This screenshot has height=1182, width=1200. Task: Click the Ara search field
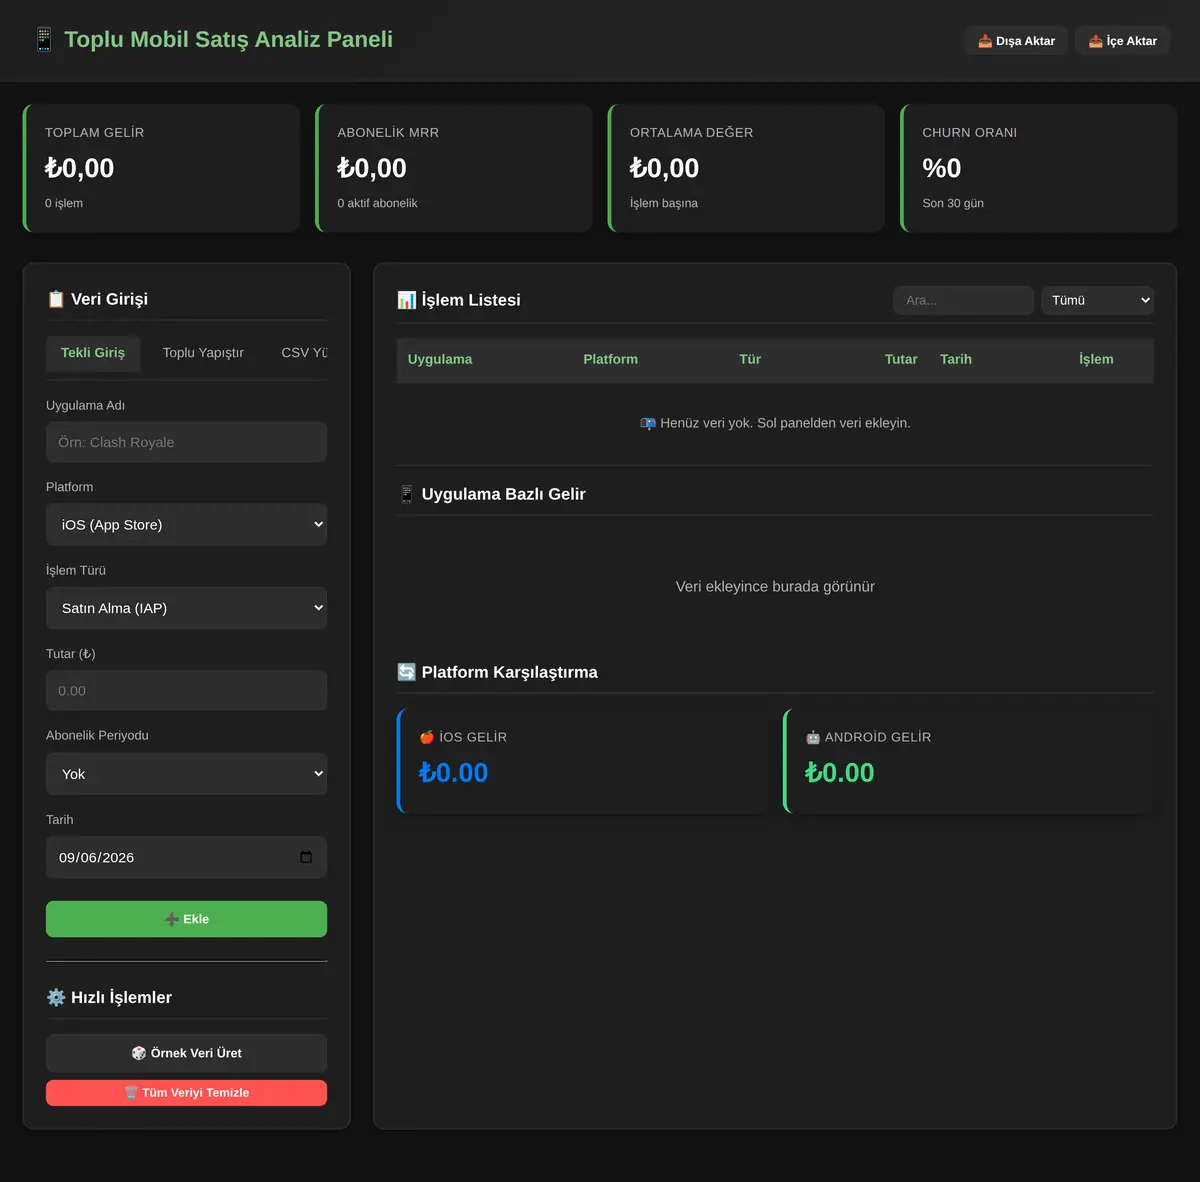[x=963, y=300]
